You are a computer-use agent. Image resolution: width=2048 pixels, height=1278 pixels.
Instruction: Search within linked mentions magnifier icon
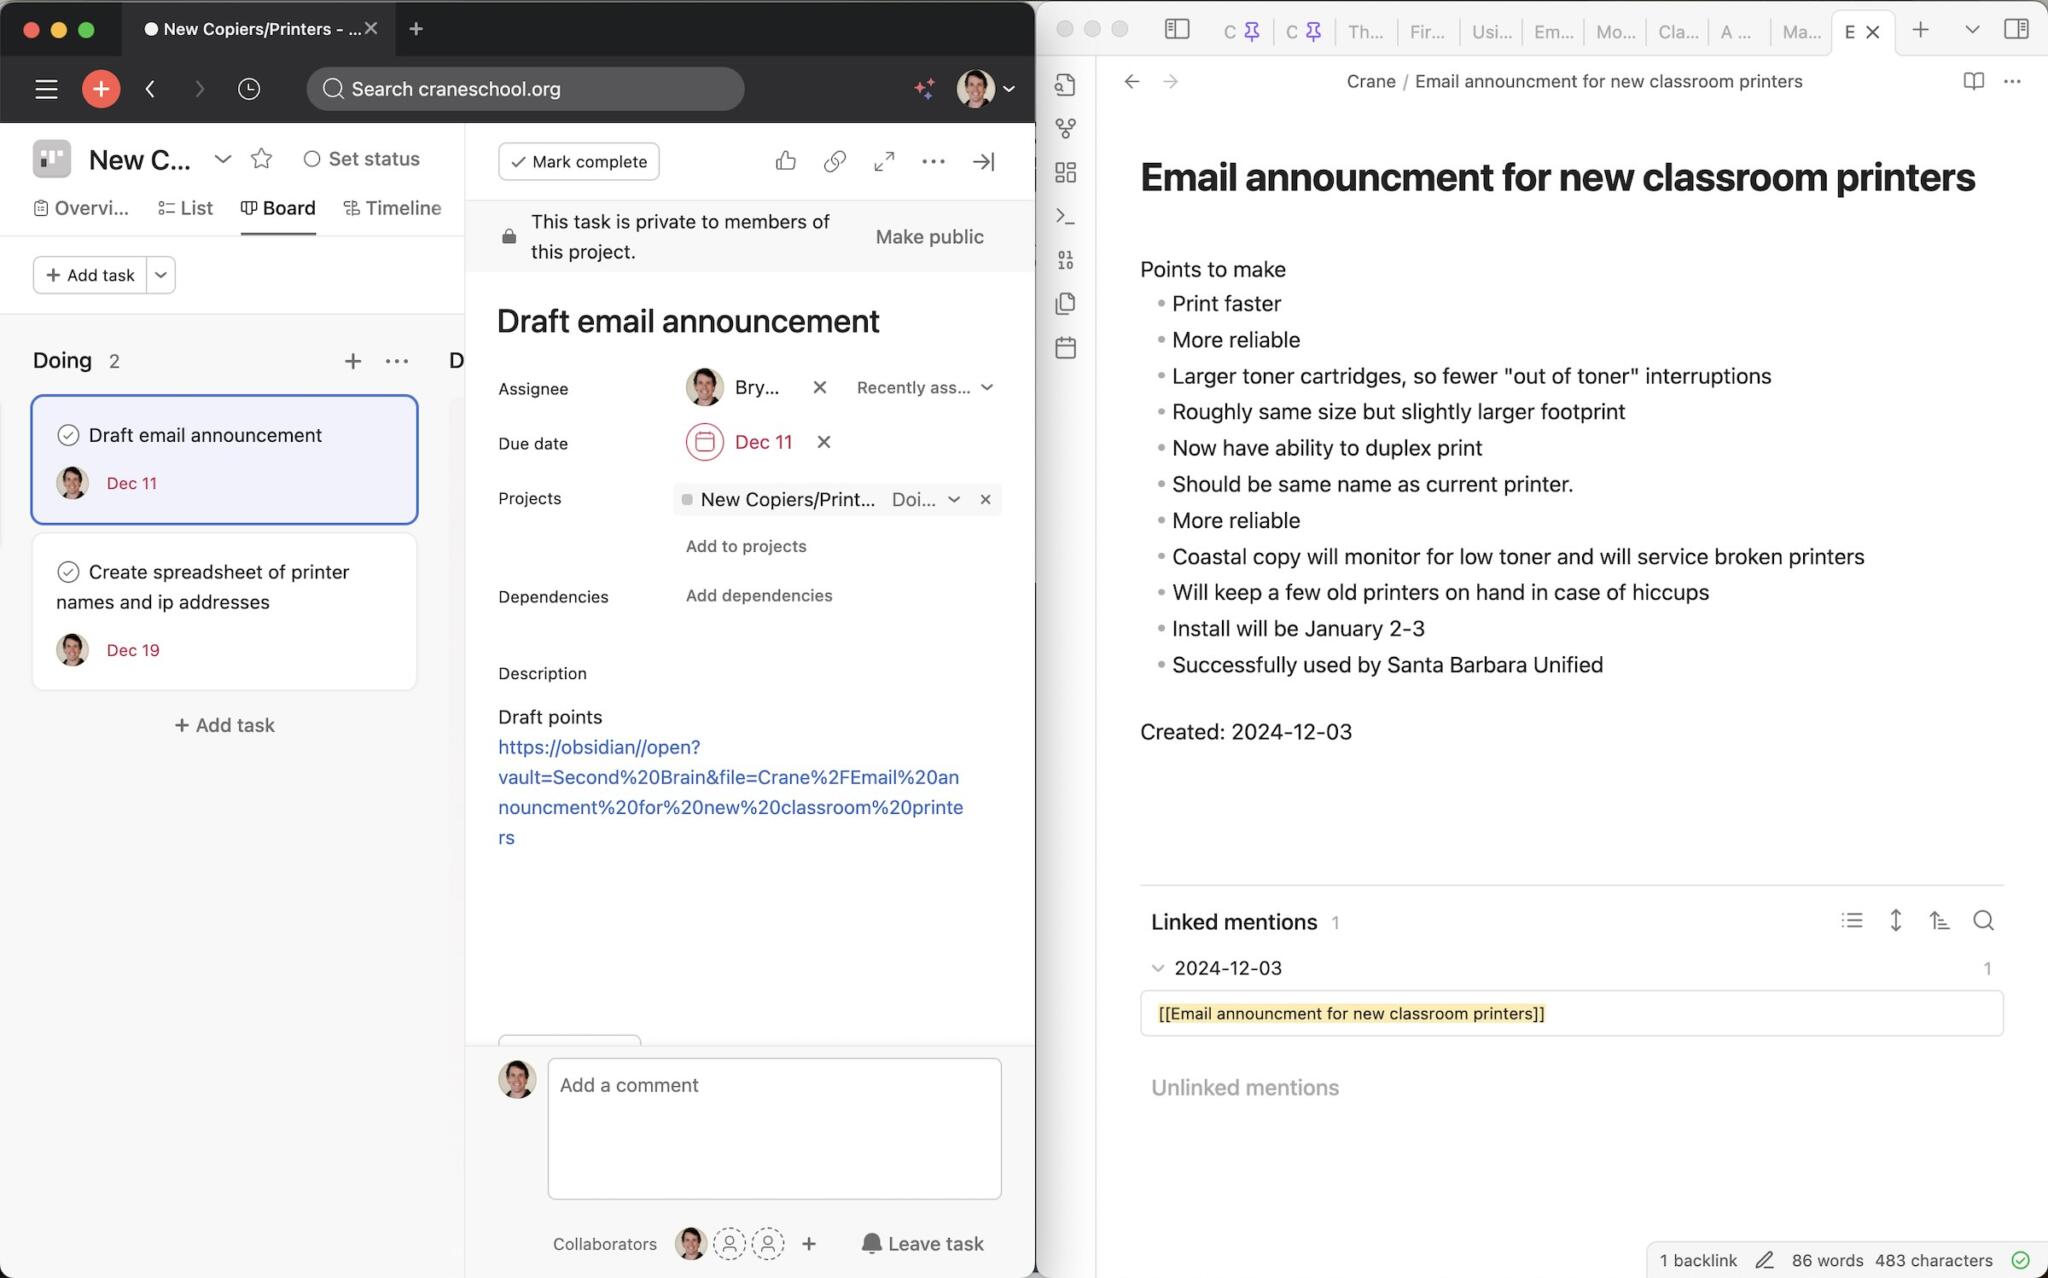[x=1983, y=921]
